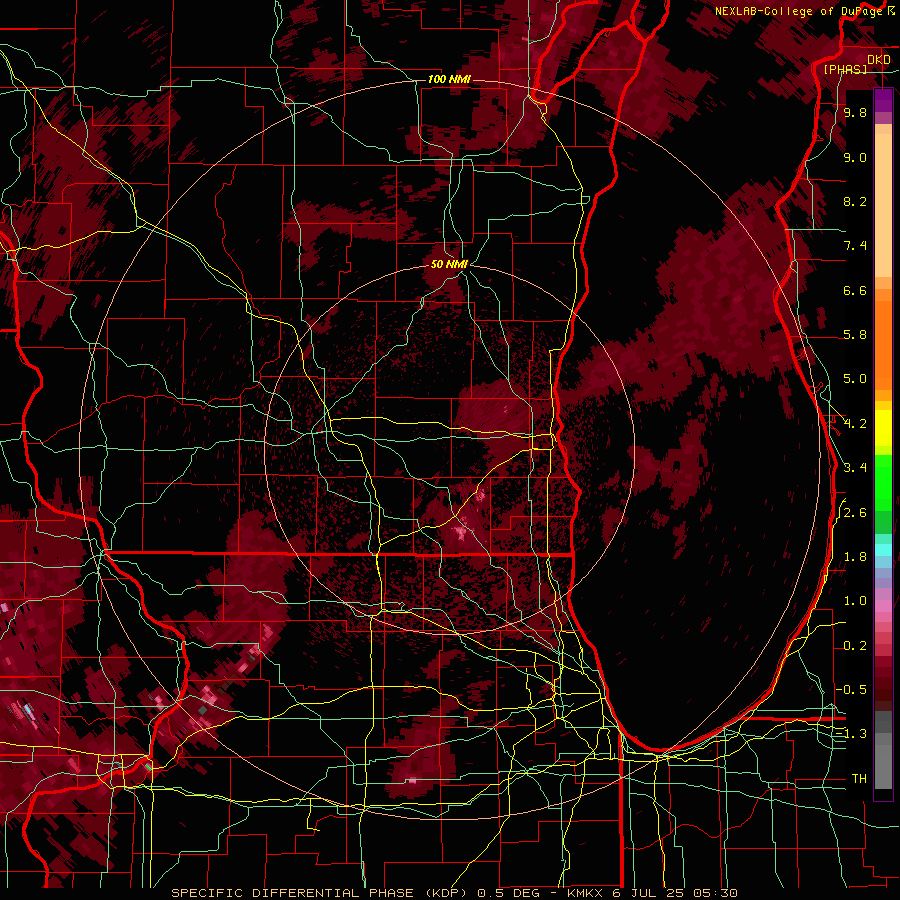Click the [PHAS] label above color scale

[845, 69]
